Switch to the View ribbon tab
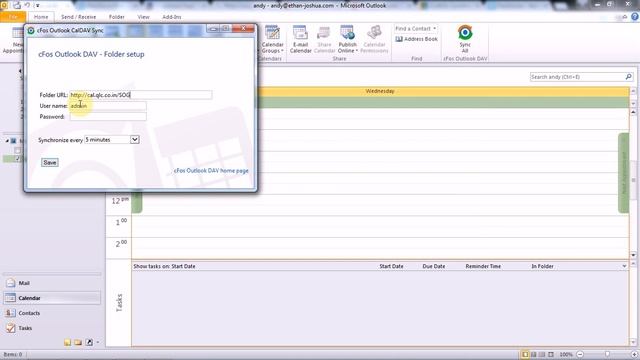This screenshot has height=360, width=640. pyautogui.click(x=143, y=17)
